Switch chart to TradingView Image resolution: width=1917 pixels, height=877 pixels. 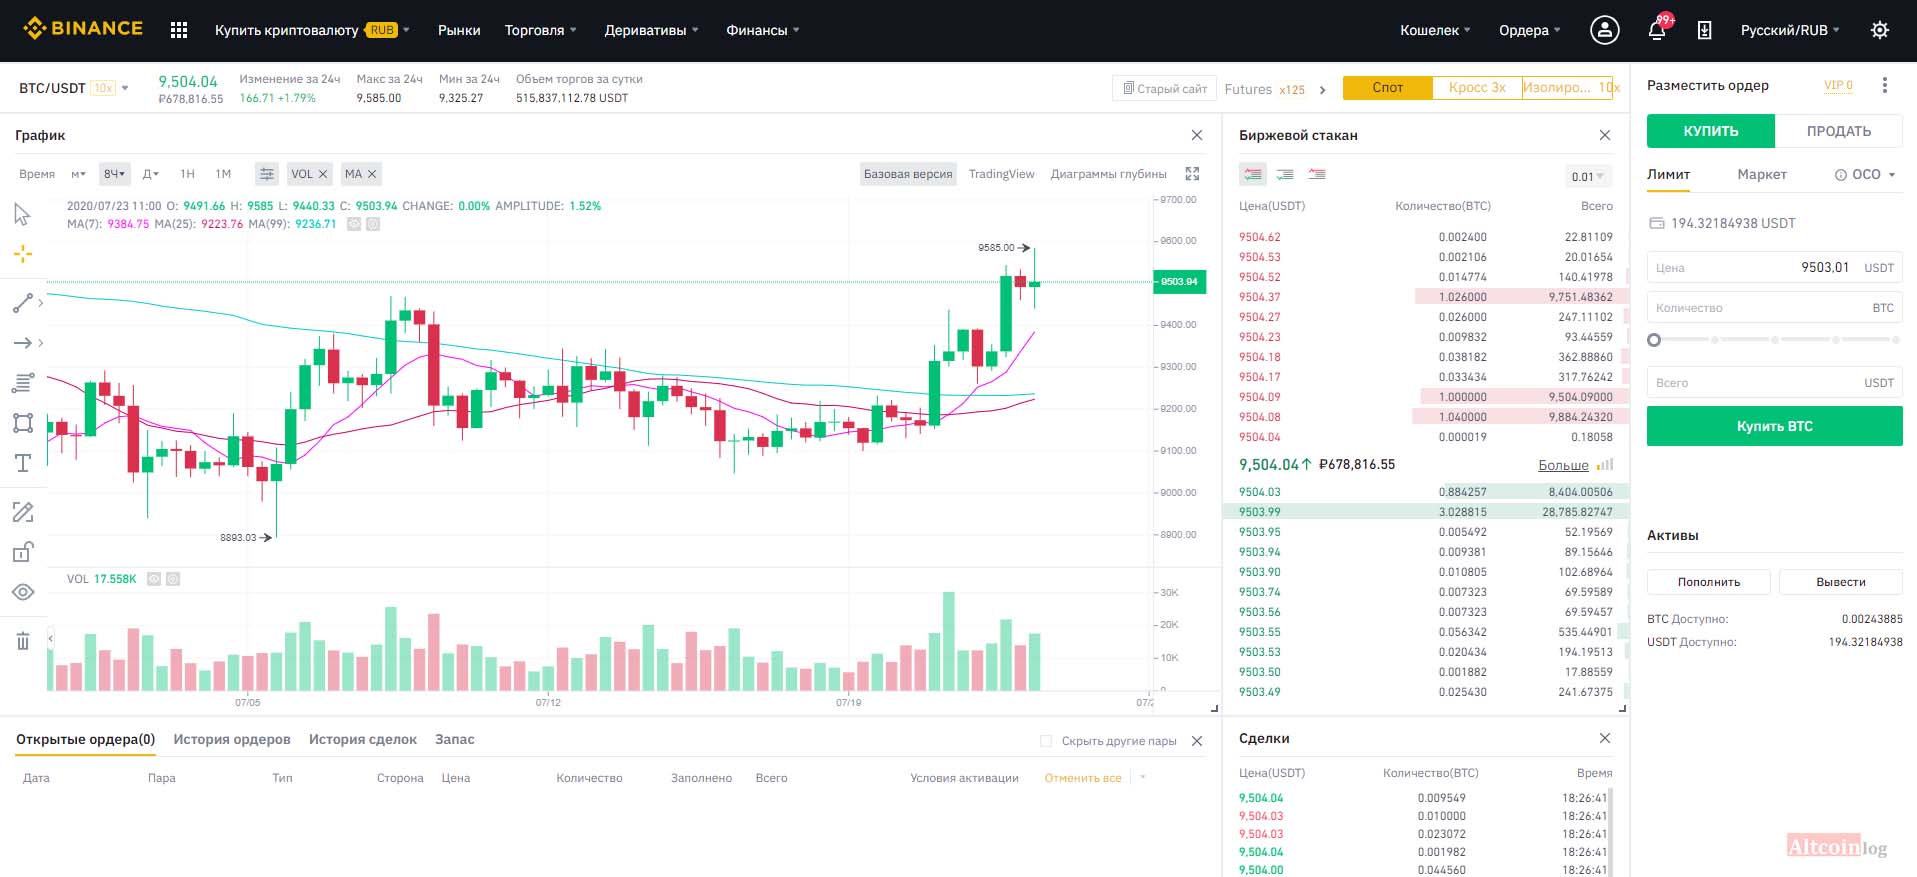pos(1001,174)
